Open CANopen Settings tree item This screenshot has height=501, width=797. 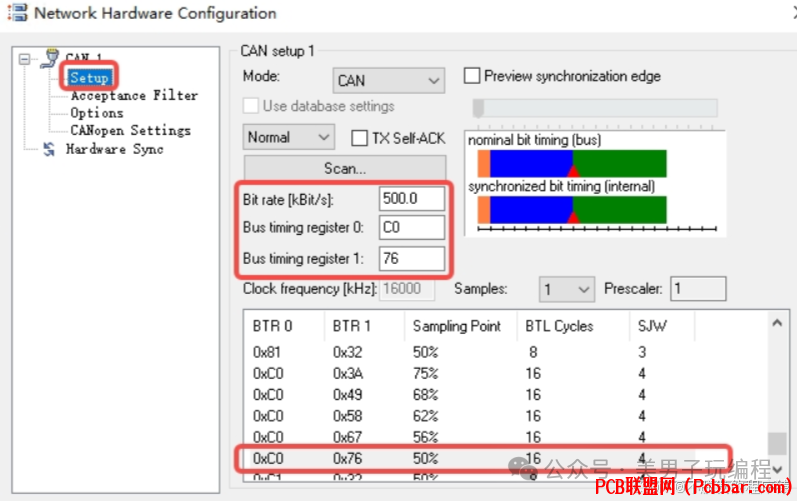131,131
